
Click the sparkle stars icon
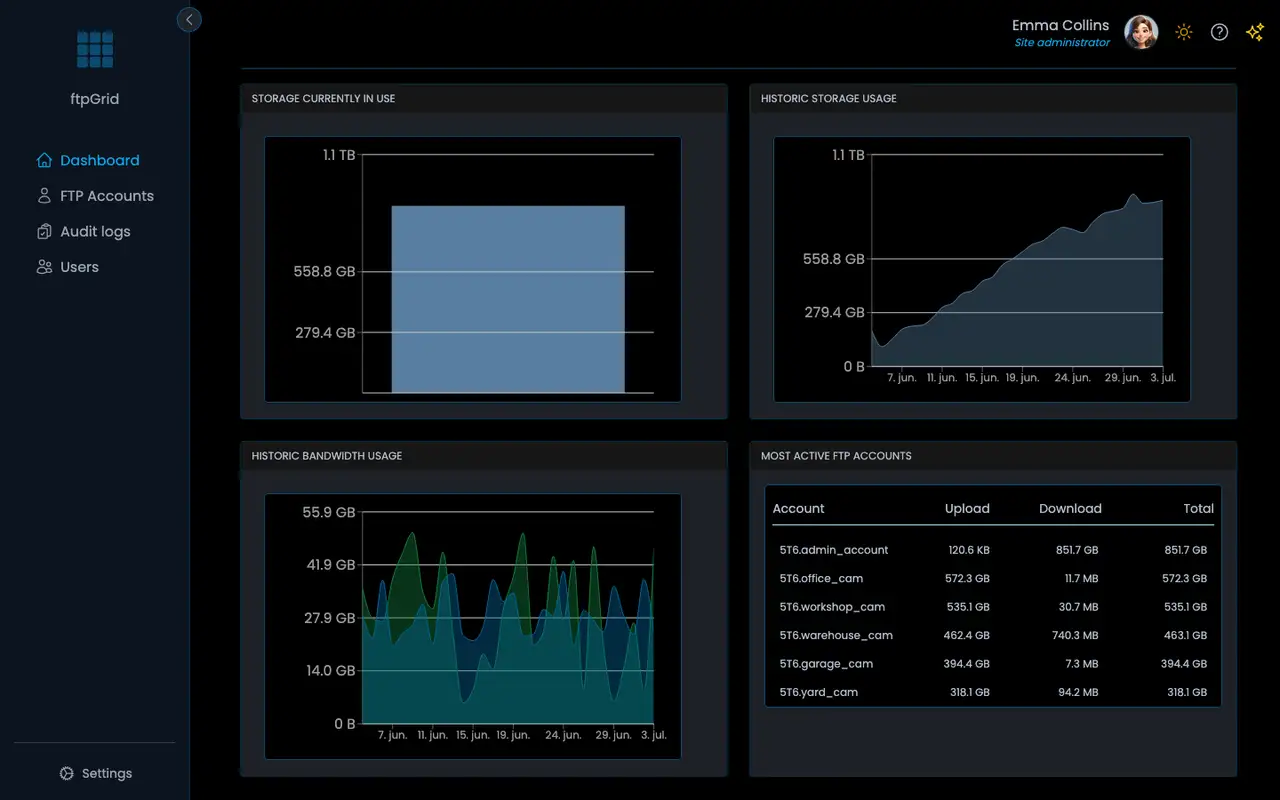(x=1255, y=32)
